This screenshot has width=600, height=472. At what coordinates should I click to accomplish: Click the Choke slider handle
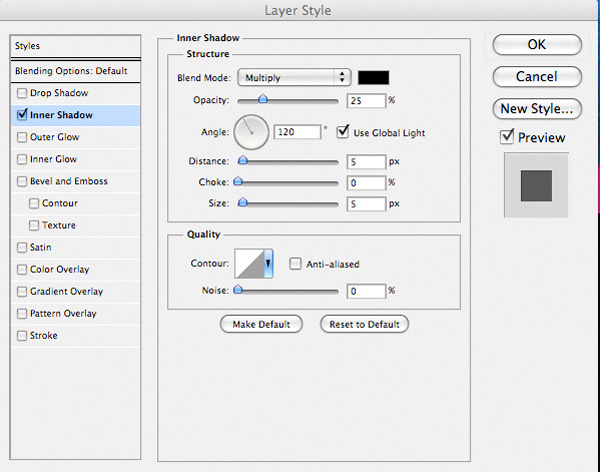pos(238,181)
